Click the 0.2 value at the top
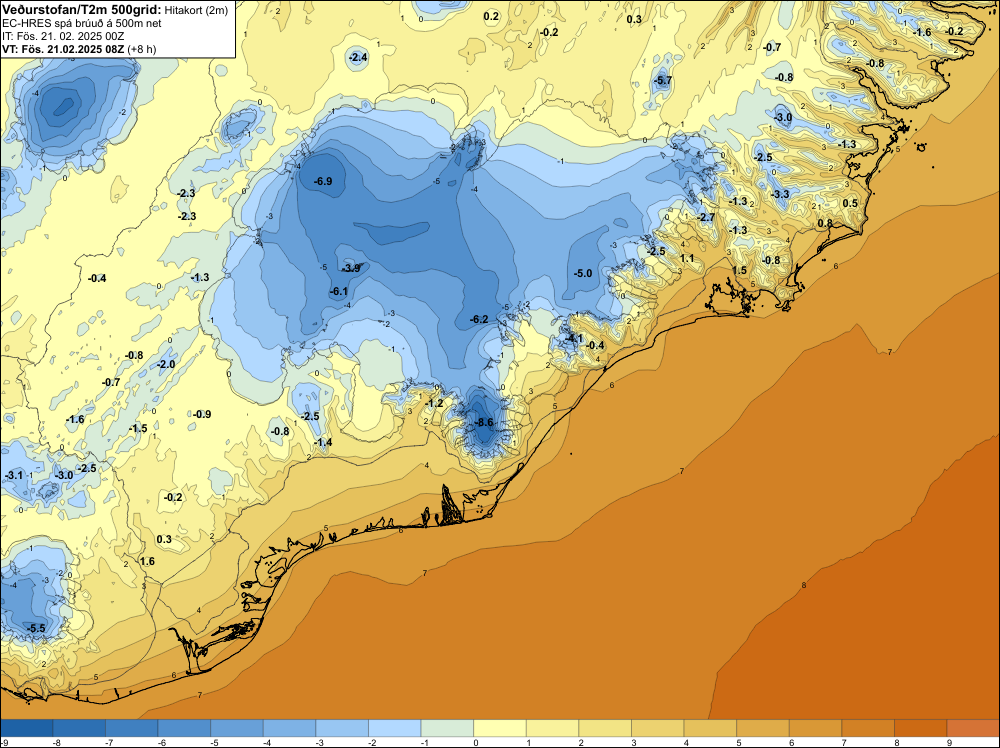1000x748 pixels. pyautogui.click(x=491, y=16)
